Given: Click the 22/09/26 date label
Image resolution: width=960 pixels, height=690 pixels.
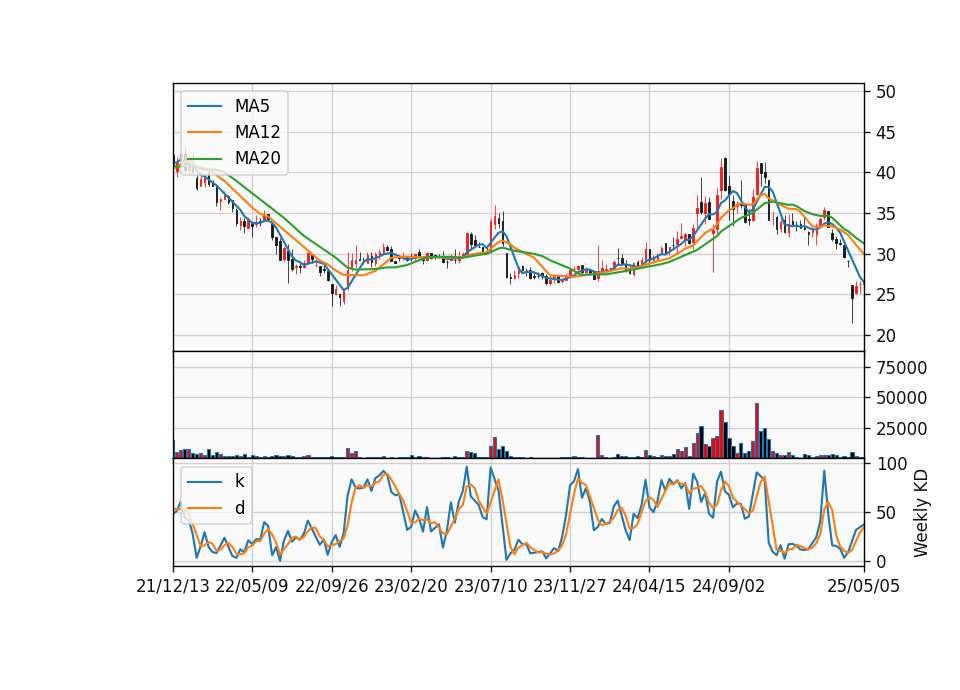Looking at the screenshot, I should (x=331, y=586).
